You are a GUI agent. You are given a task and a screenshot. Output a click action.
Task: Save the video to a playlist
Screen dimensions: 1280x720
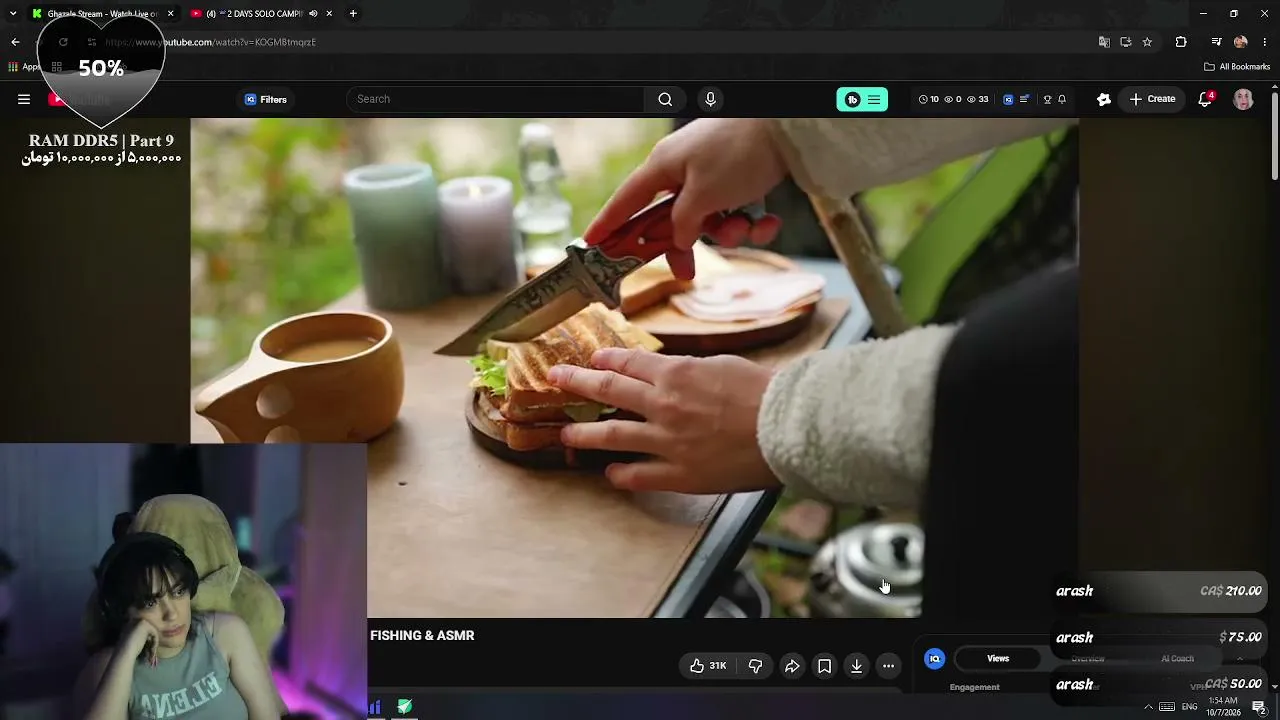[824, 666]
